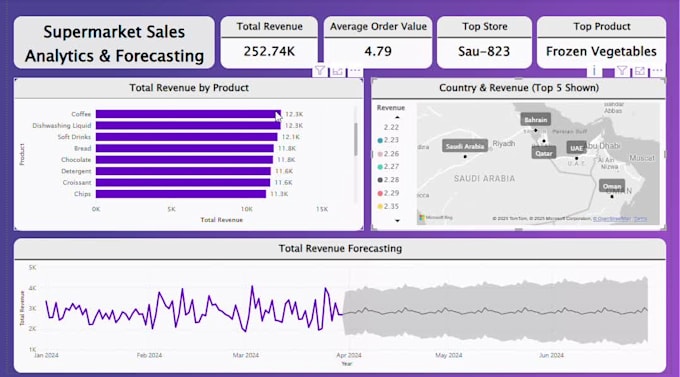Click the Total Revenue Forecasting title
Image resolution: width=680 pixels, height=377 pixels.
point(340,249)
